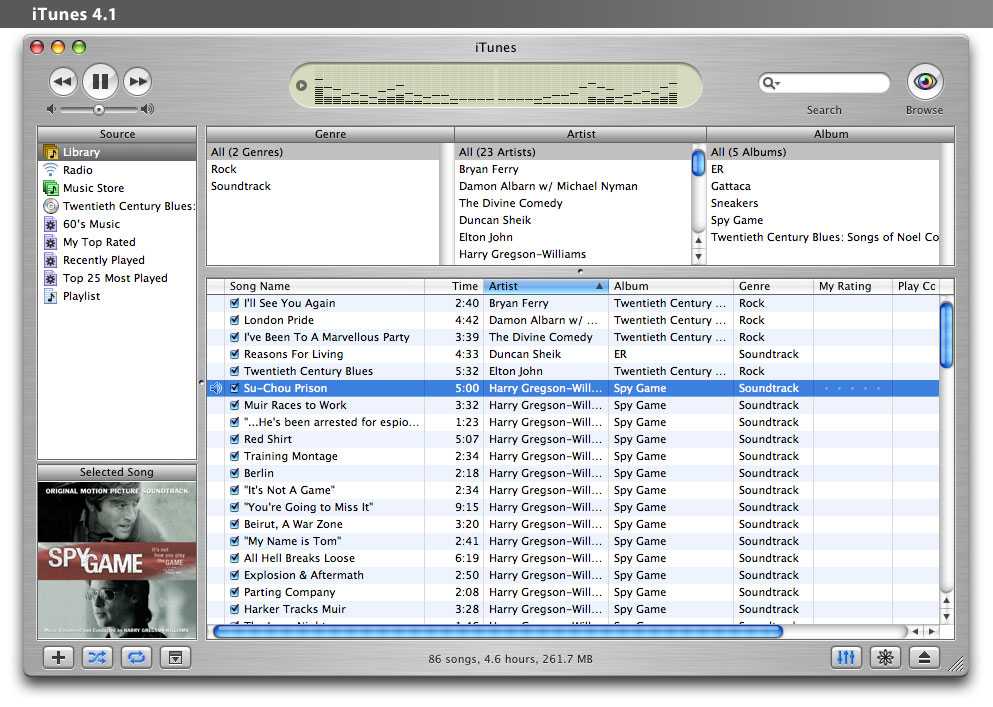Image resolution: width=993 pixels, height=707 pixels.
Task: Open the Recently Played smart playlist
Action: 117,260
